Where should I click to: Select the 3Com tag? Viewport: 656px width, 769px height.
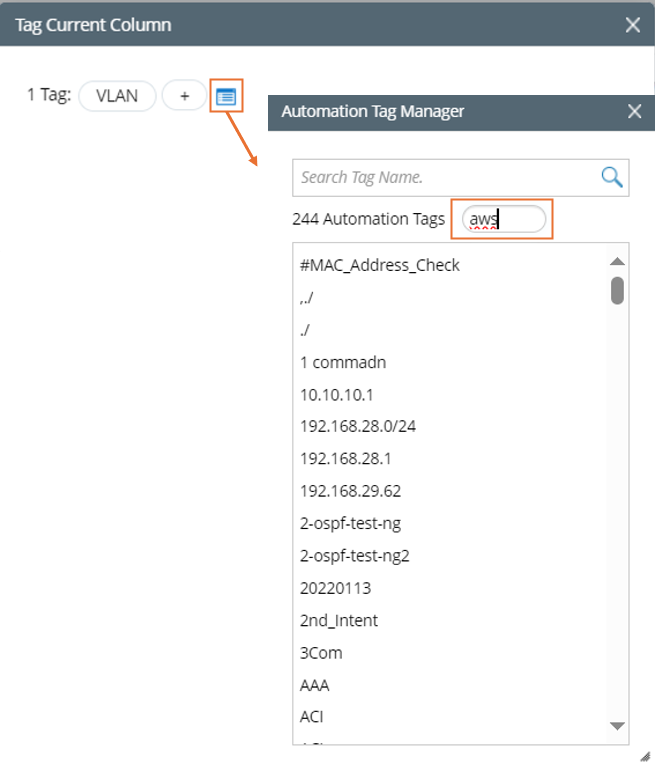pos(321,652)
